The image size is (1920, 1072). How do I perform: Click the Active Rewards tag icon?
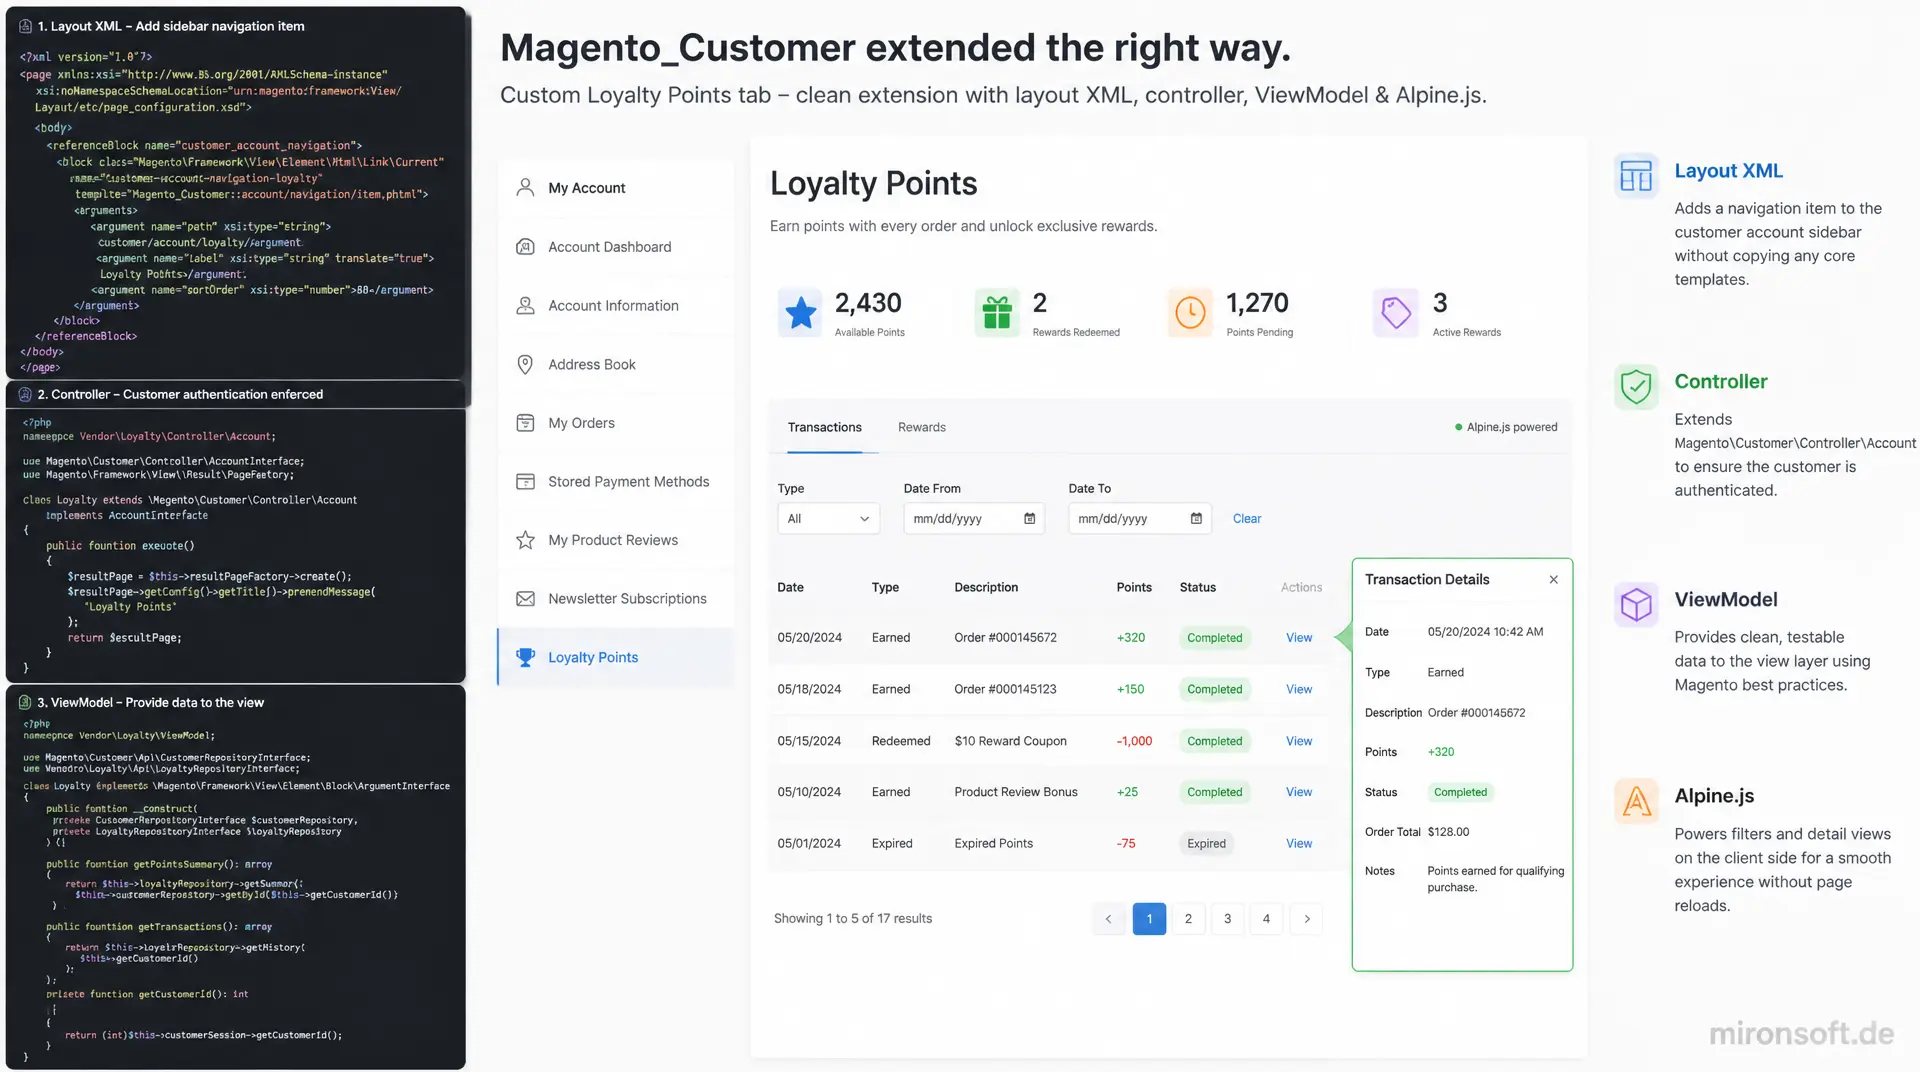[1396, 313]
